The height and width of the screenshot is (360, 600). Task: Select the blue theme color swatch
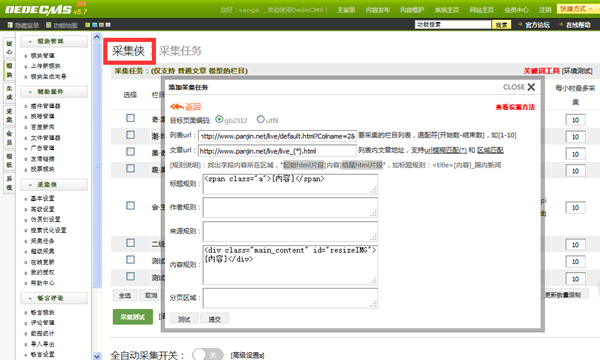pos(95,25)
